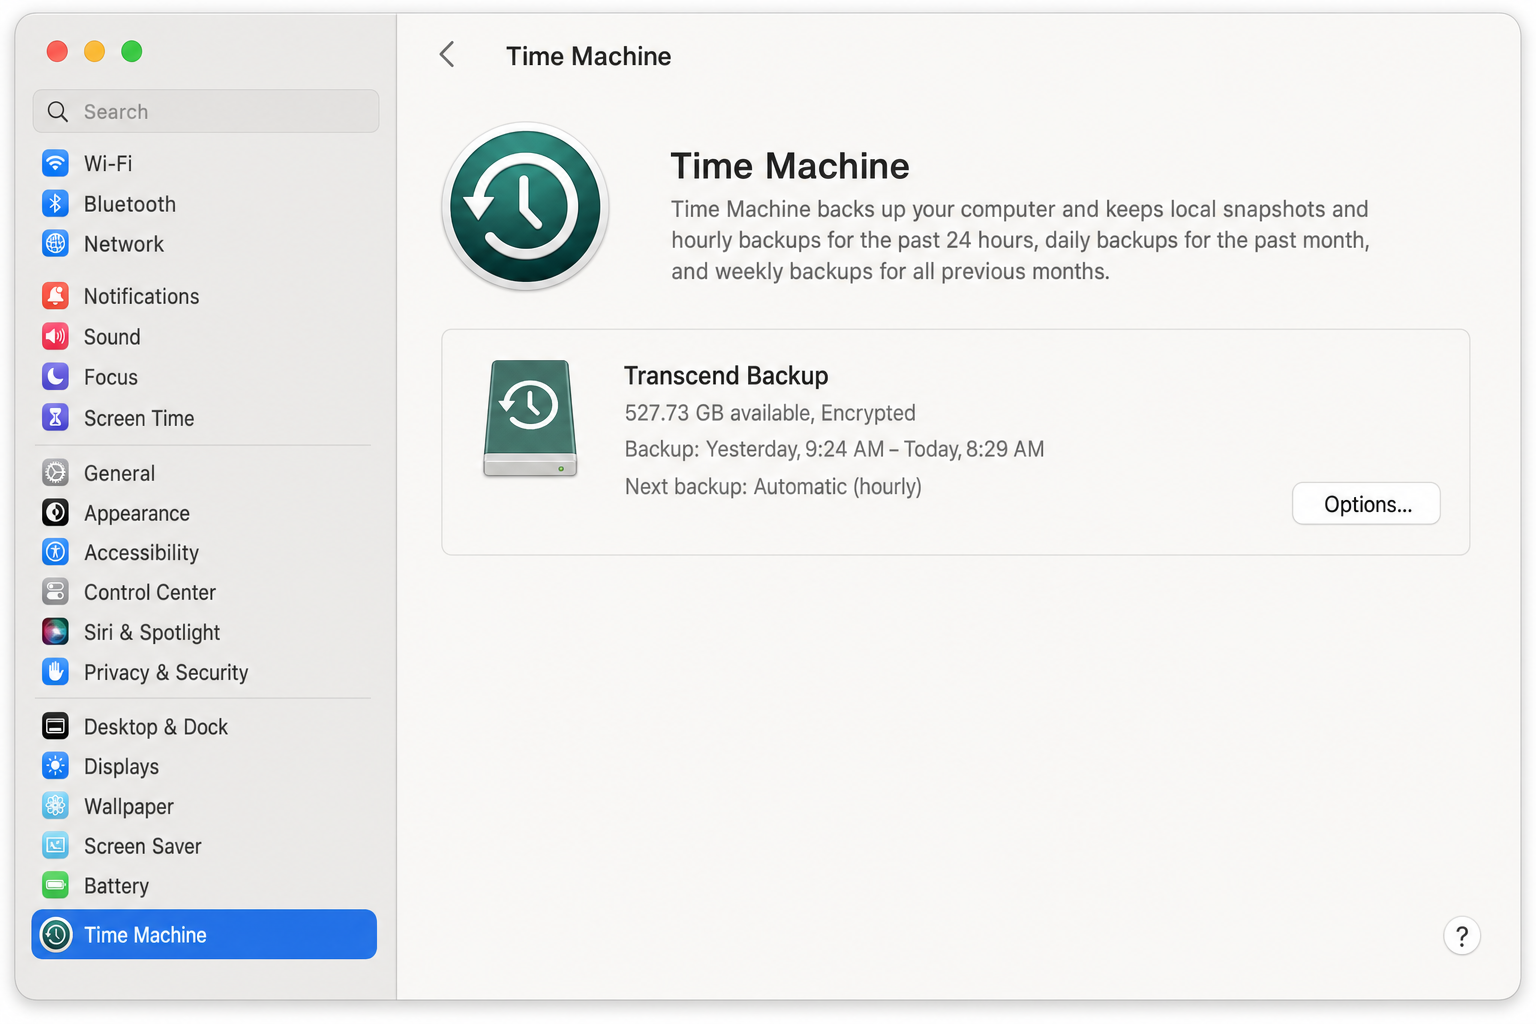The image size is (1536, 1024).
Task: Focus the Search field
Action: [x=206, y=111]
